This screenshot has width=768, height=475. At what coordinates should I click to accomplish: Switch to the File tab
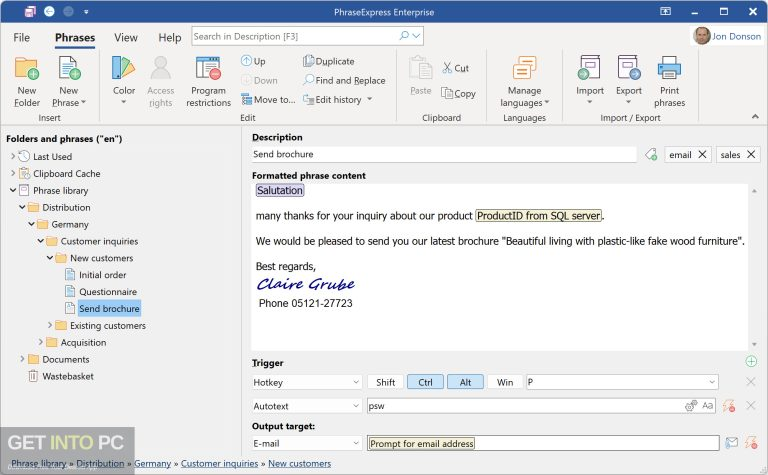point(22,37)
